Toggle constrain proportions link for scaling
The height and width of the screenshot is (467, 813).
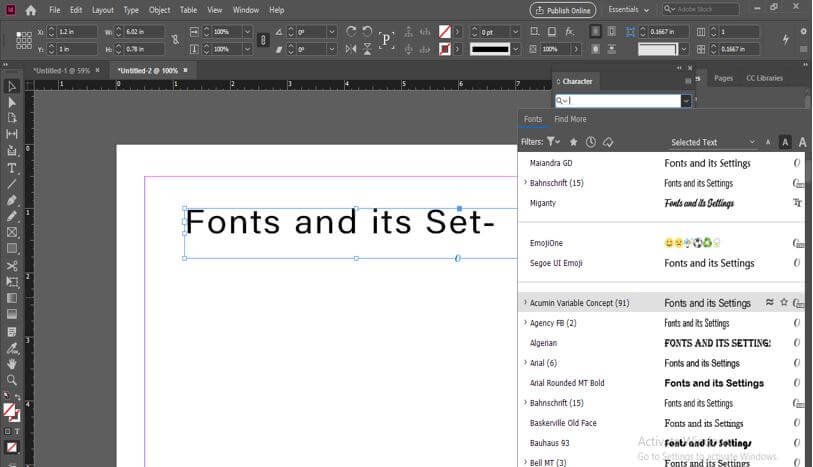[x=263, y=40]
